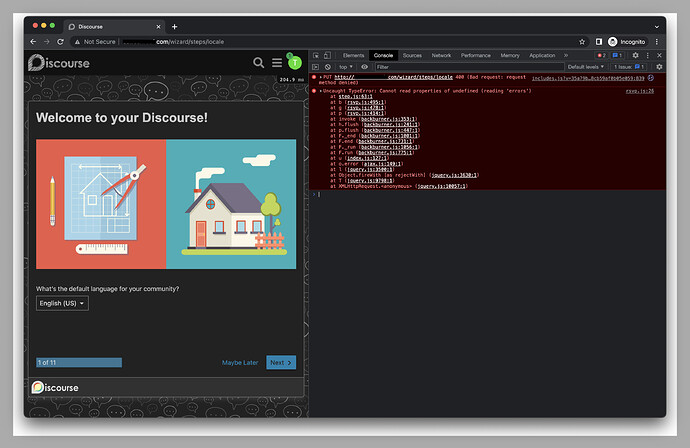Go back in browser history
Viewport: 690px width, 448px height.
tap(33, 42)
